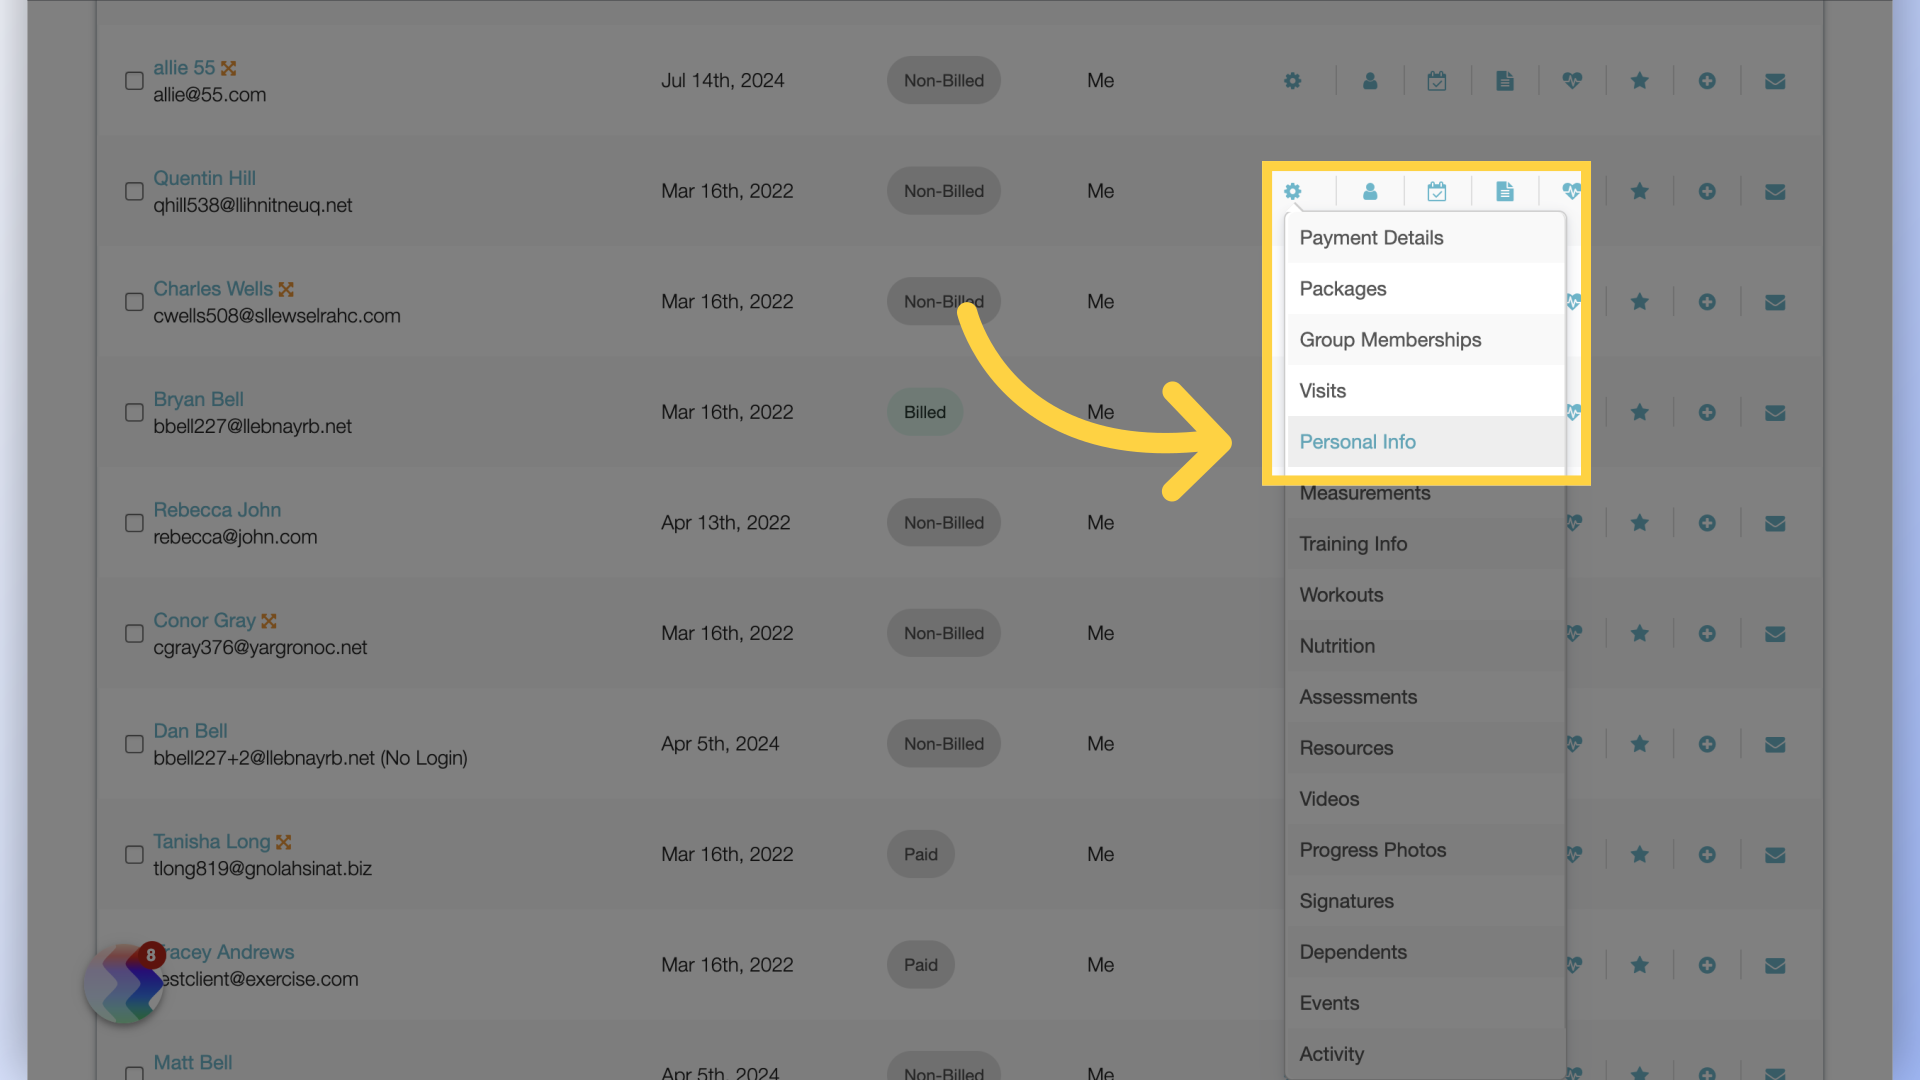Click the add/plus circle icon for Rebecca John
1920x1080 pixels.
pos(1706,522)
